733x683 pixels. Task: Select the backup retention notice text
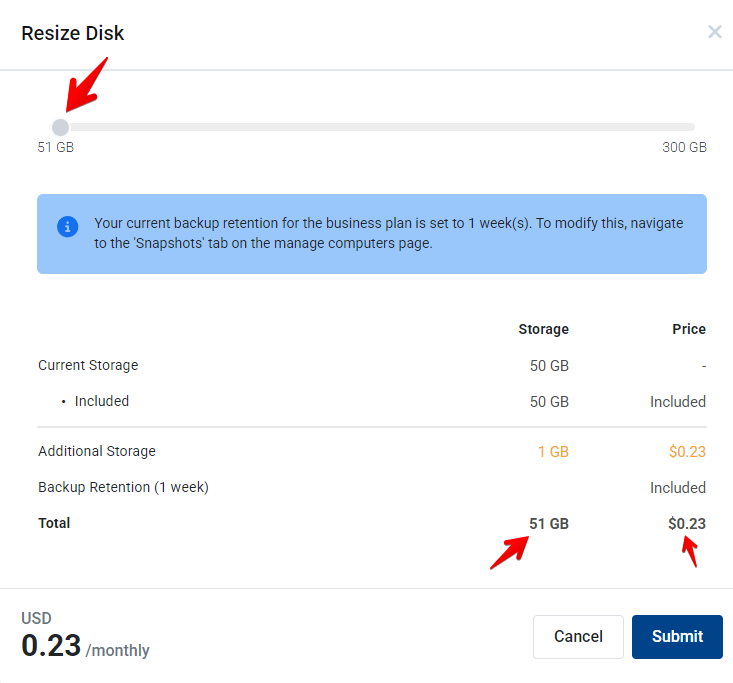[x=388, y=233]
